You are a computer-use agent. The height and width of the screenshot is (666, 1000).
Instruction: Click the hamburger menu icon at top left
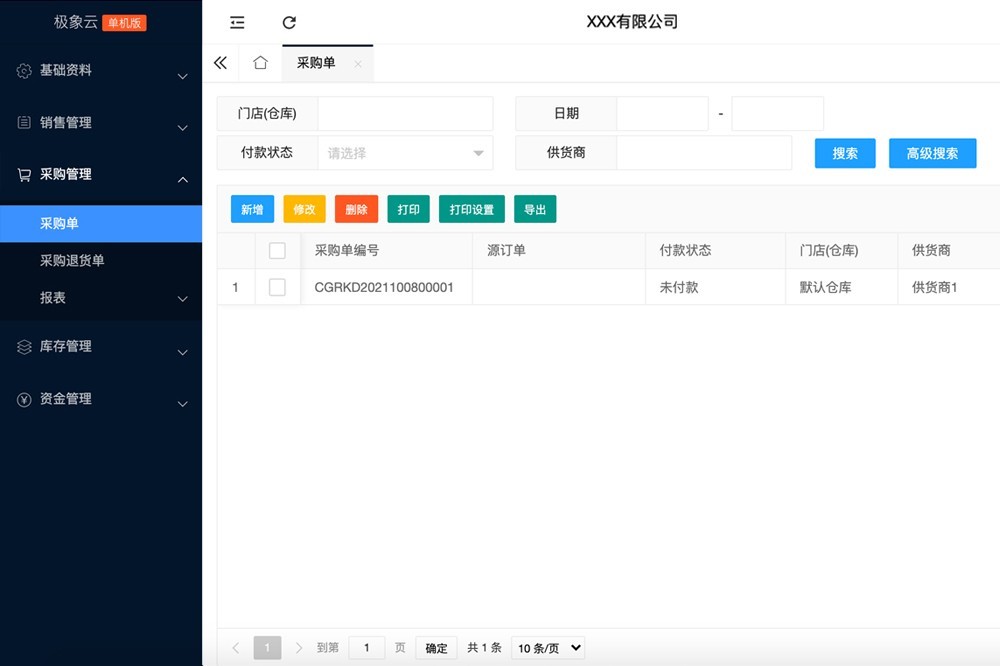pos(236,22)
